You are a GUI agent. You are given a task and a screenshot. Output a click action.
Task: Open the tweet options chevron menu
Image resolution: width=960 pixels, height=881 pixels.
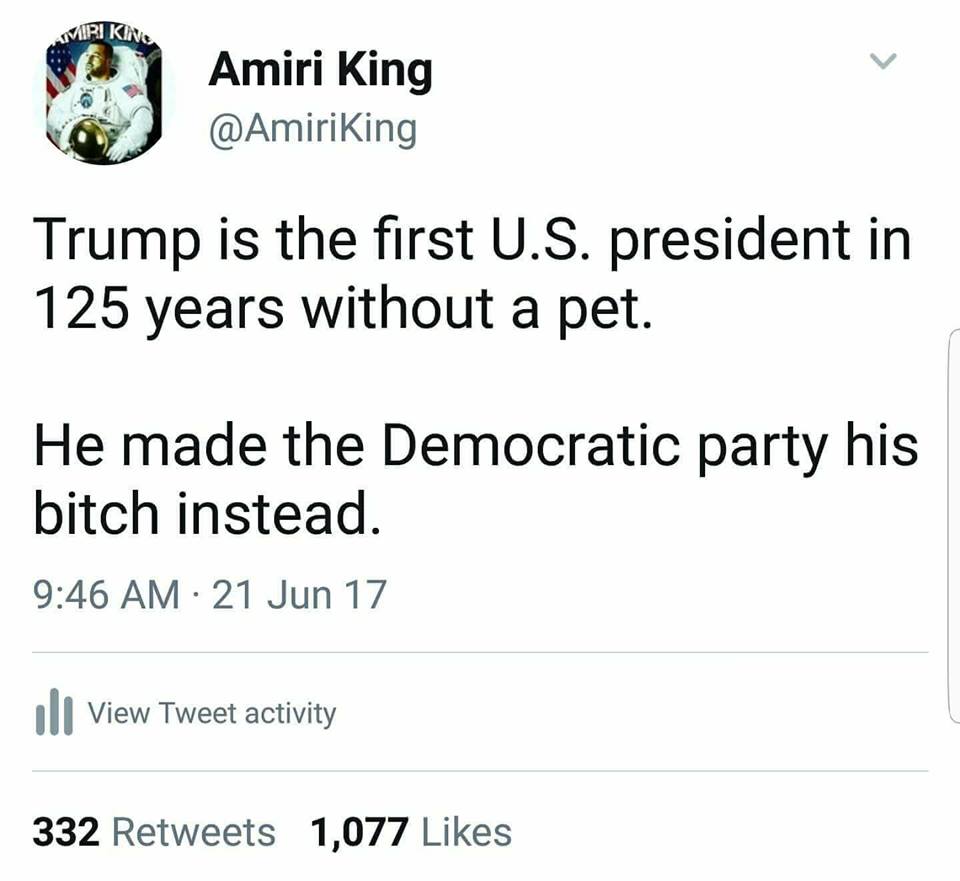[880, 62]
